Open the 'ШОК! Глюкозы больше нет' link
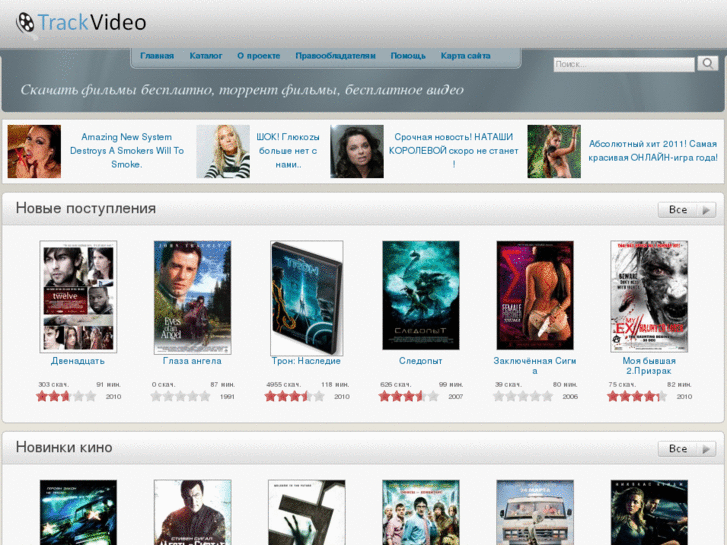Viewport: 727px width, 545px height. click(x=288, y=151)
